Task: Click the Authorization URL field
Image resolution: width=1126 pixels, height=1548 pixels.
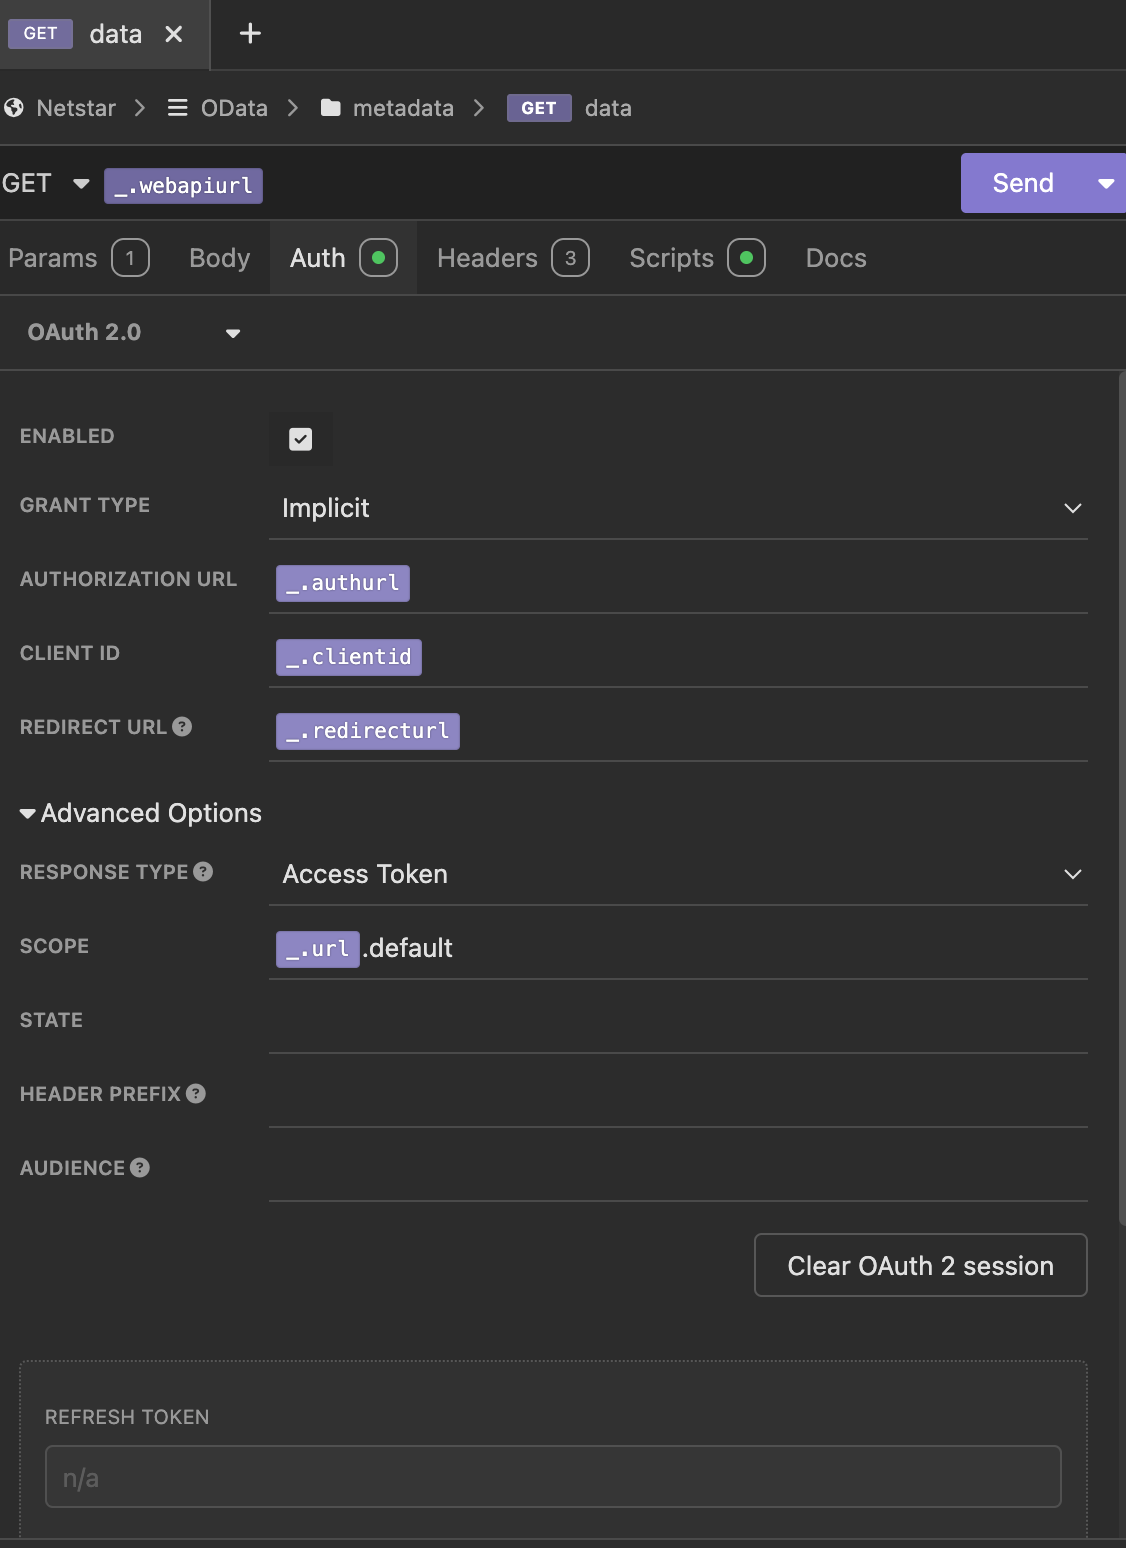Action: tap(678, 583)
